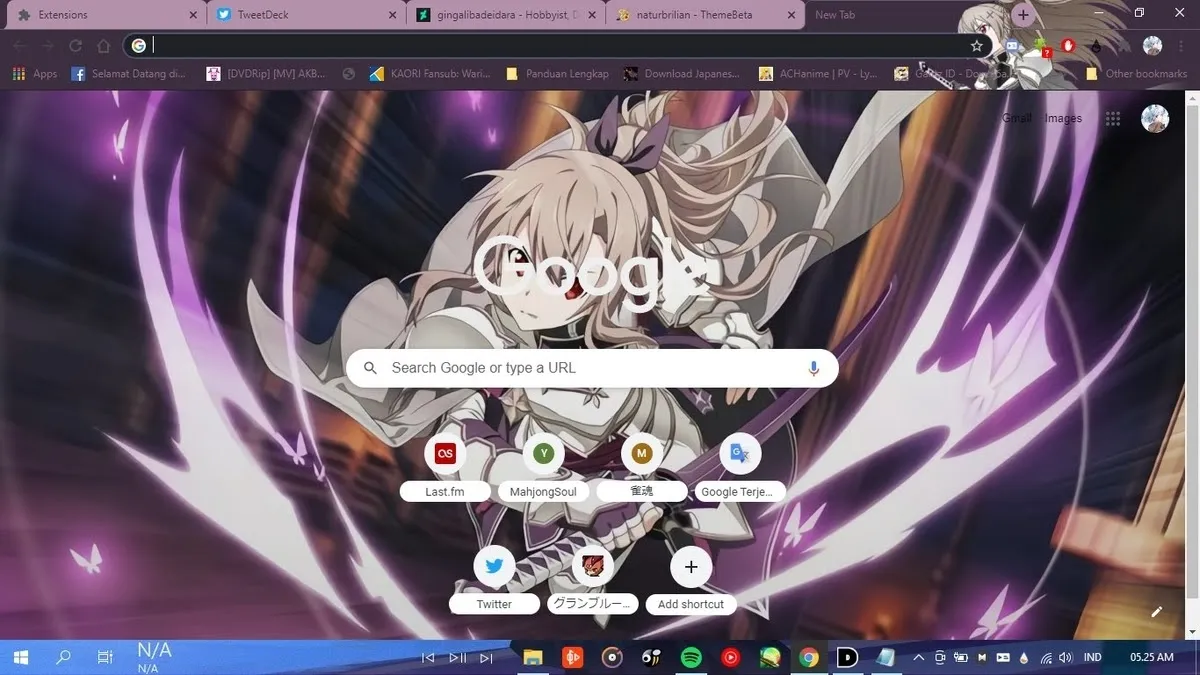1200x675 pixels.
Task: Open YouTube Music from the taskbar
Action: coord(730,657)
